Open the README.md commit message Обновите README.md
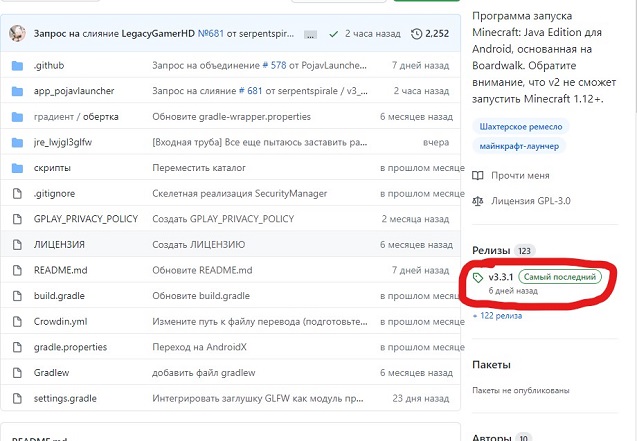Viewport: 637px width, 441px height. click(x=202, y=270)
